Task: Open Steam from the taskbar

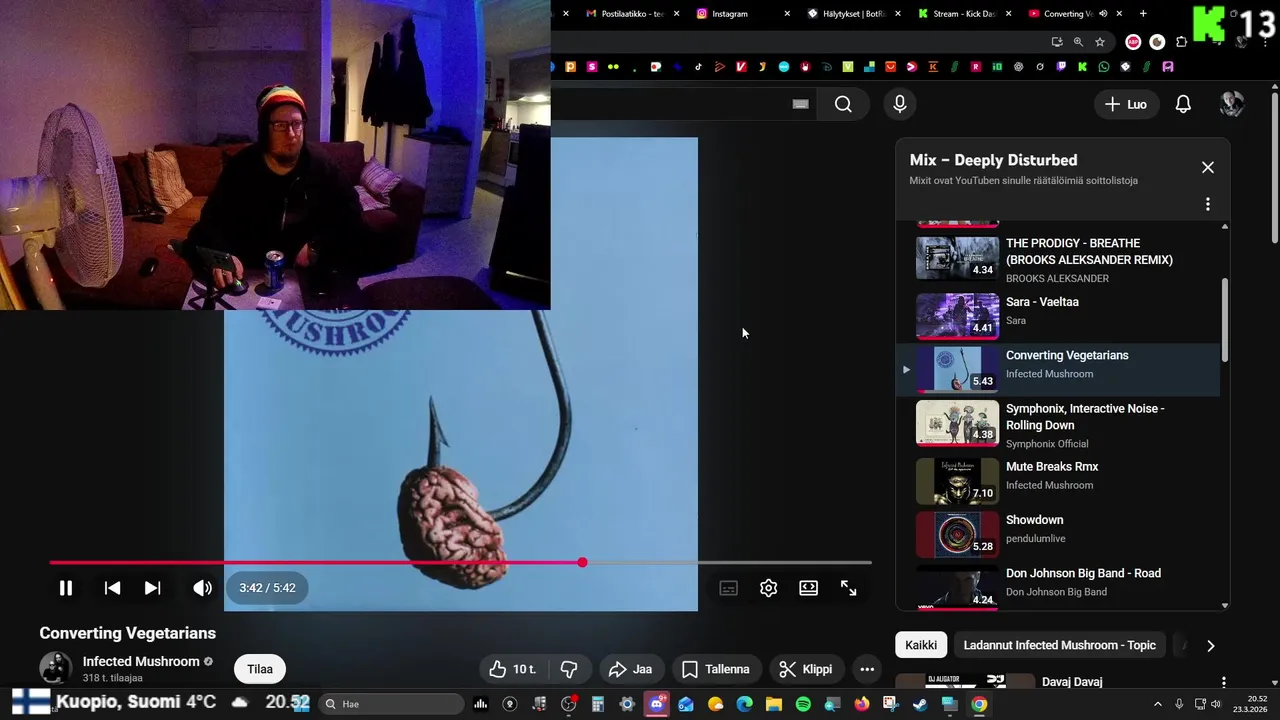Action: (x=919, y=704)
